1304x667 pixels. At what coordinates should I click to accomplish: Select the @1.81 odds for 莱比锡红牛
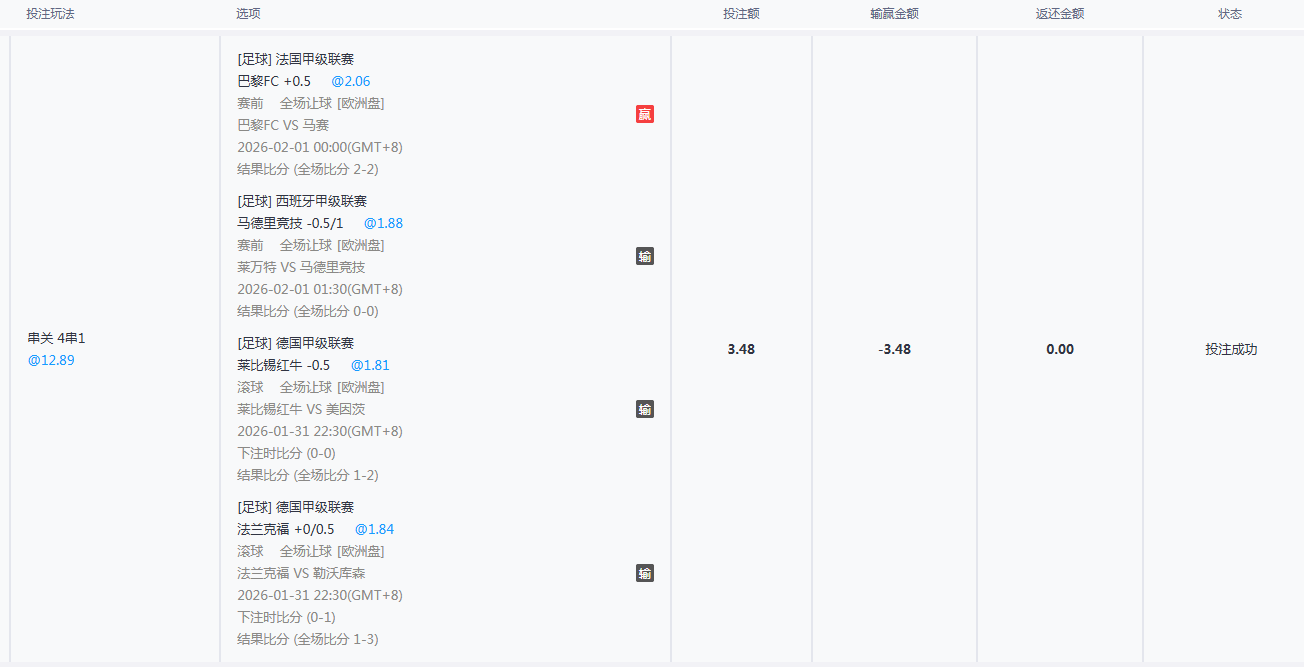(x=370, y=365)
